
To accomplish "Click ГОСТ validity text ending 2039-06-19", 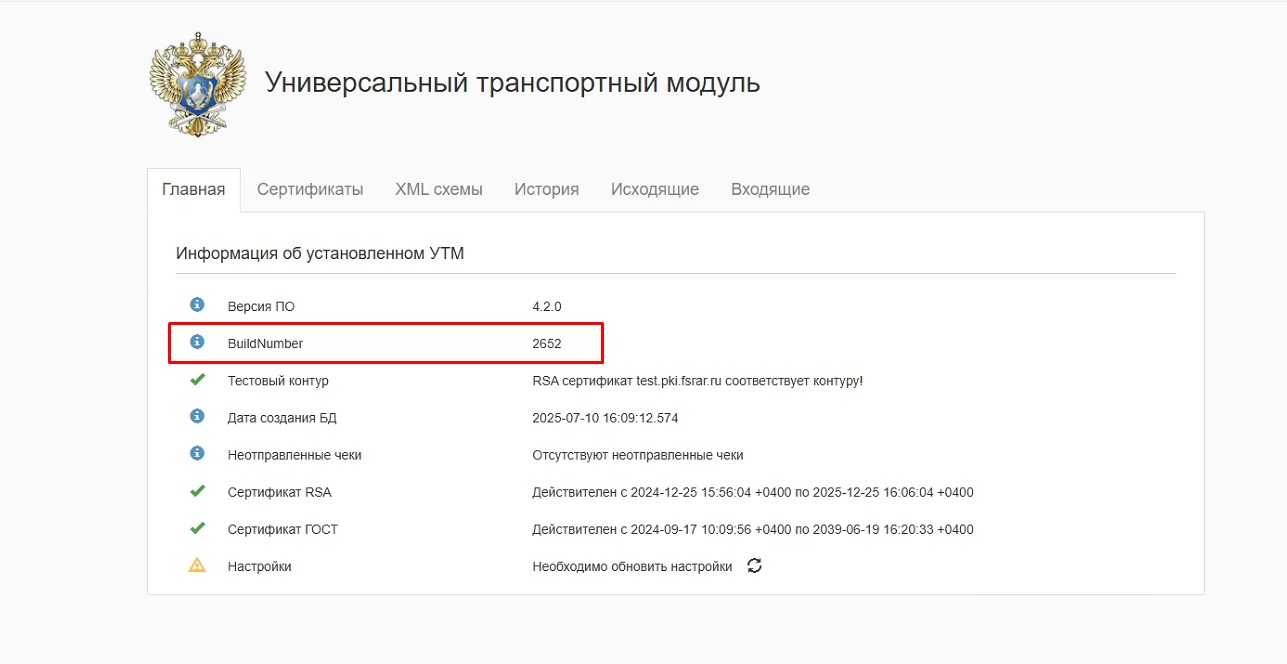I will (x=753, y=529).
